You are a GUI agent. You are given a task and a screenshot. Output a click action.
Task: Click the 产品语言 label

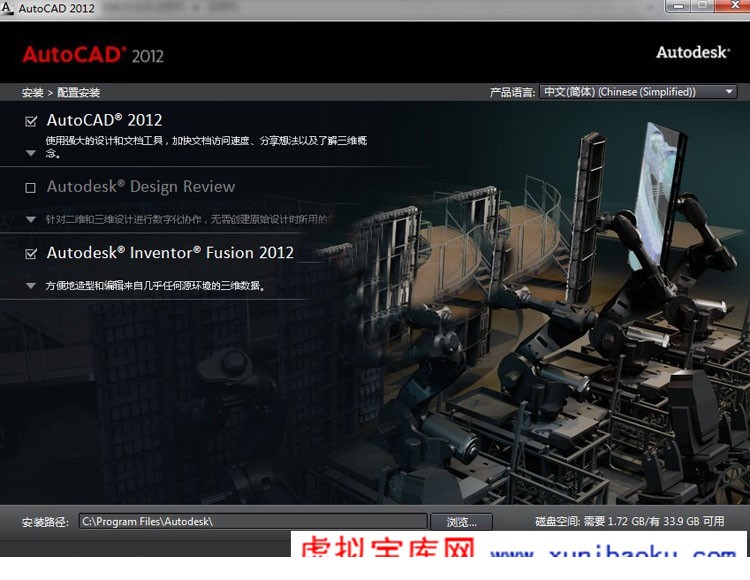(x=512, y=92)
